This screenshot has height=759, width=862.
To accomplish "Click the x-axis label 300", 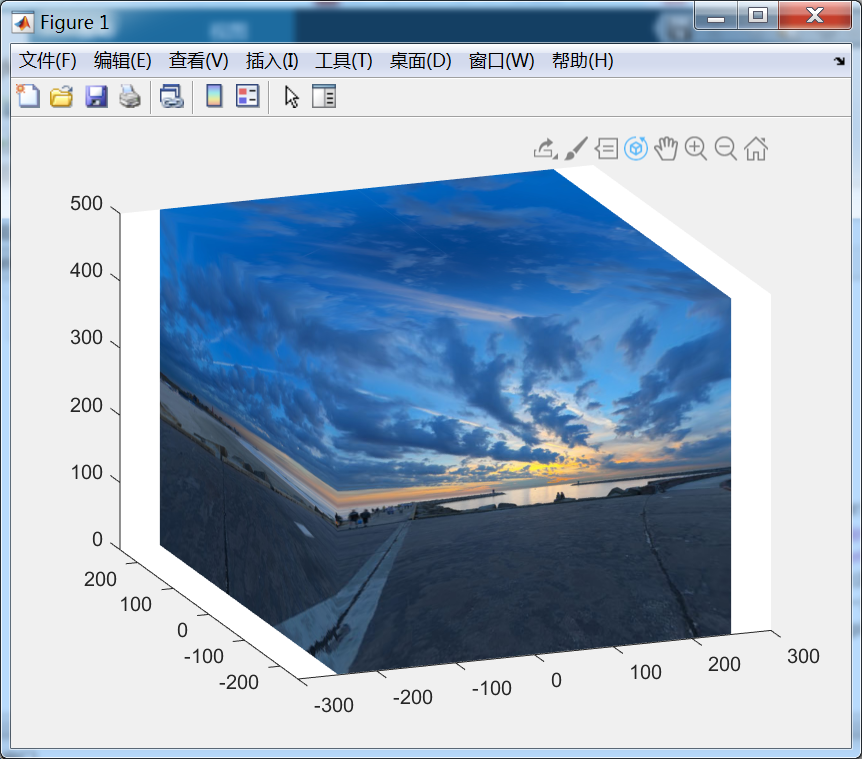I will click(x=803, y=656).
